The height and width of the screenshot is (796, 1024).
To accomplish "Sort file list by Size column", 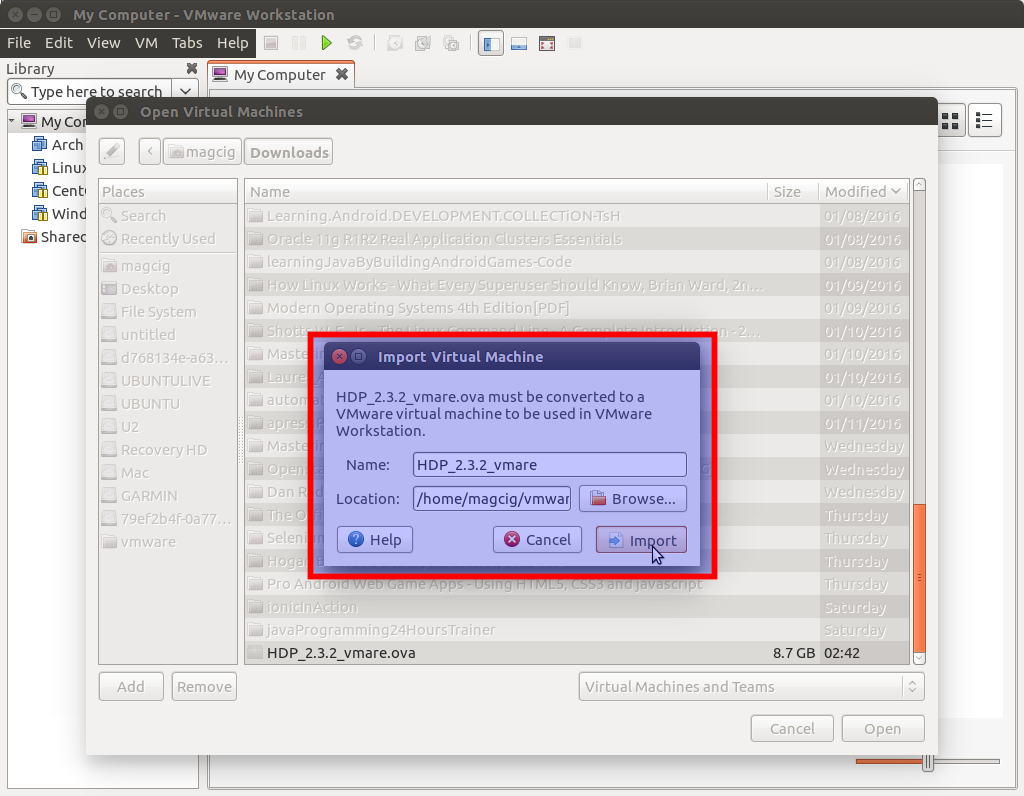I will 793,192.
